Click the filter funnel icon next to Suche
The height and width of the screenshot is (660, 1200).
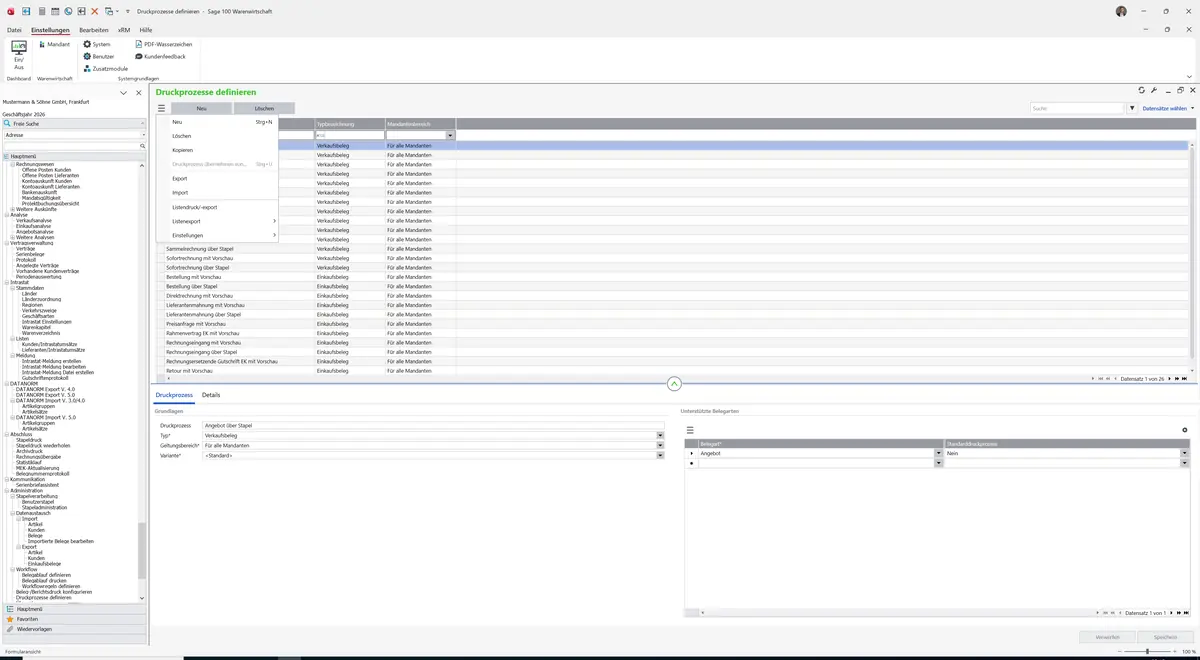tap(1132, 108)
